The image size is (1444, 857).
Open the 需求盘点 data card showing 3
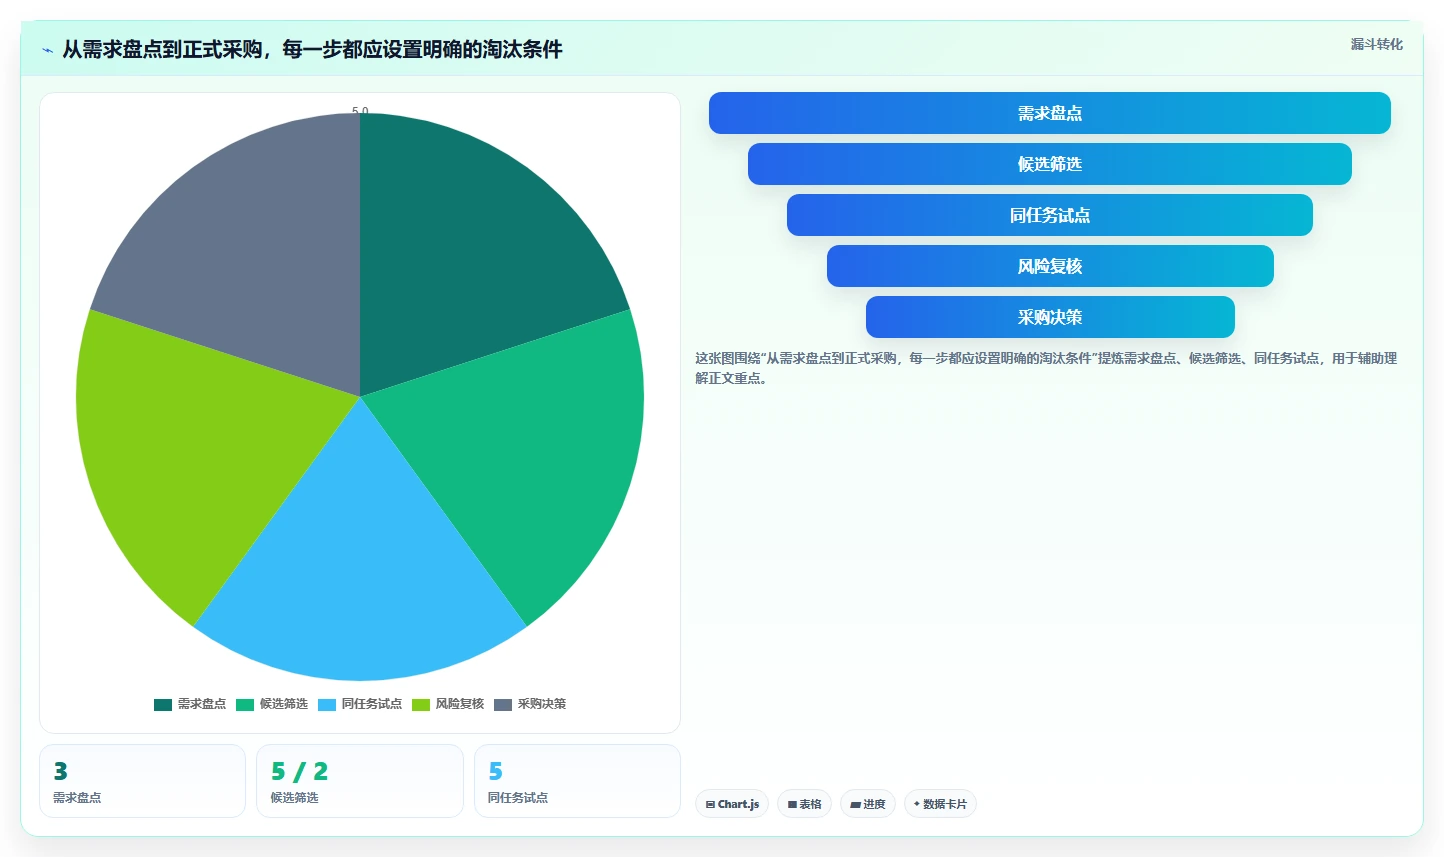point(142,781)
